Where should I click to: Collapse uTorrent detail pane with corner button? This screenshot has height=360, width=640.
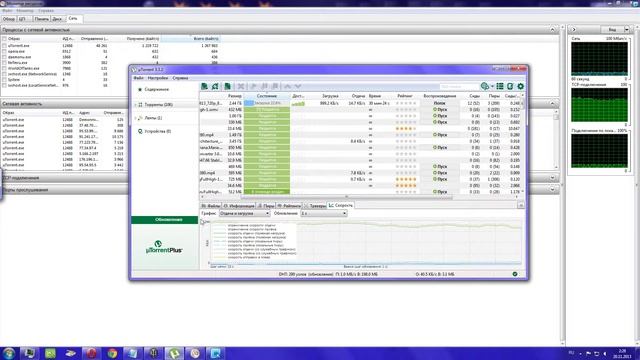521,205
